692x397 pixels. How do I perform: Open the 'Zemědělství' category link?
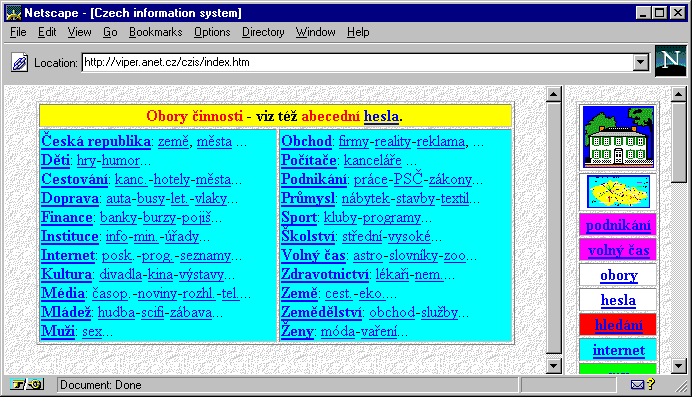[x=321, y=312]
